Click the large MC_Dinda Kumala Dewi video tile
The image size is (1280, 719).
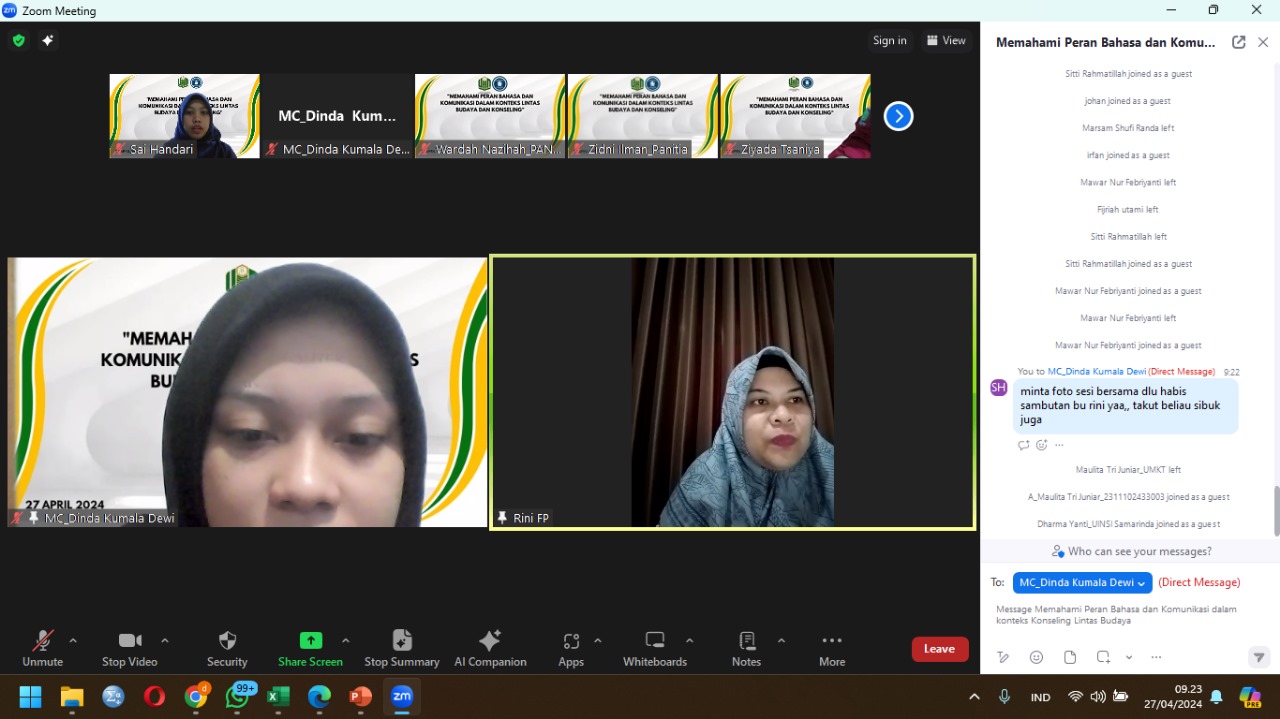pos(247,392)
